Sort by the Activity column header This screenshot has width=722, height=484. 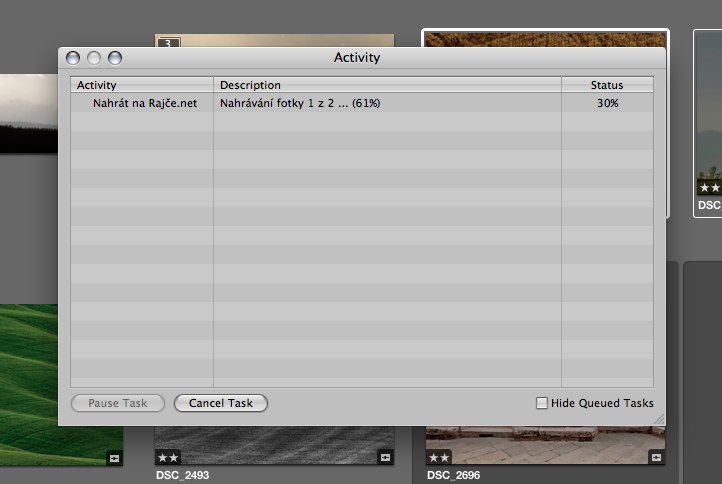(x=142, y=85)
